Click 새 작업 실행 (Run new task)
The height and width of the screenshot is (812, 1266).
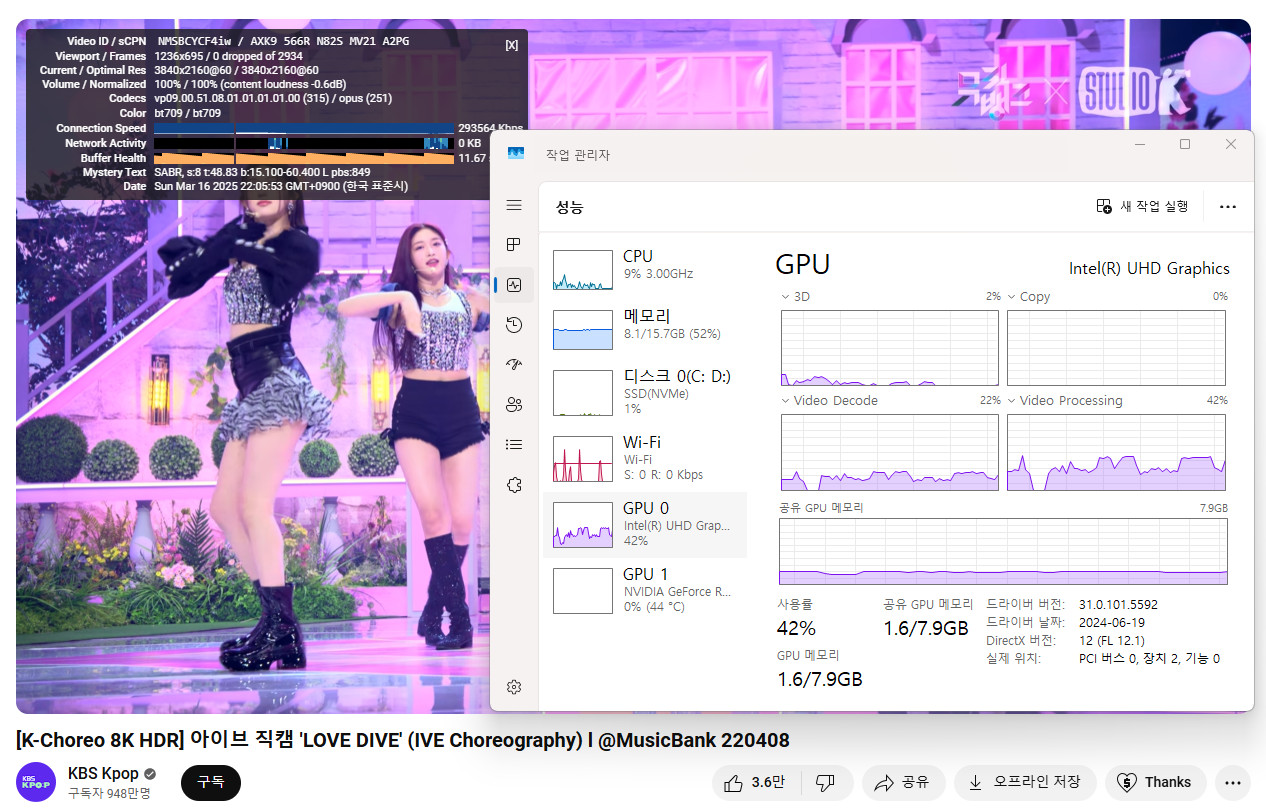(x=1143, y=207)
